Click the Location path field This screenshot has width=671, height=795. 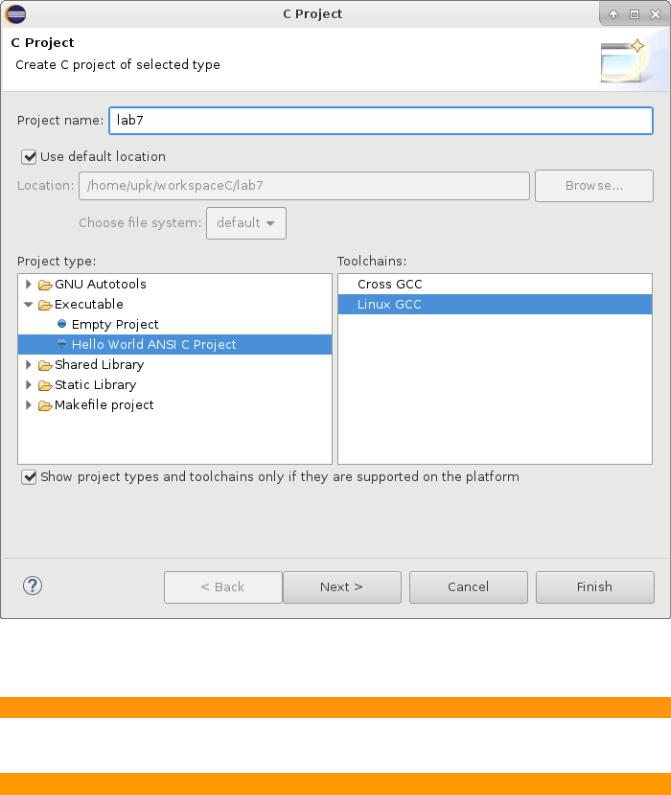tap(304, 186)
